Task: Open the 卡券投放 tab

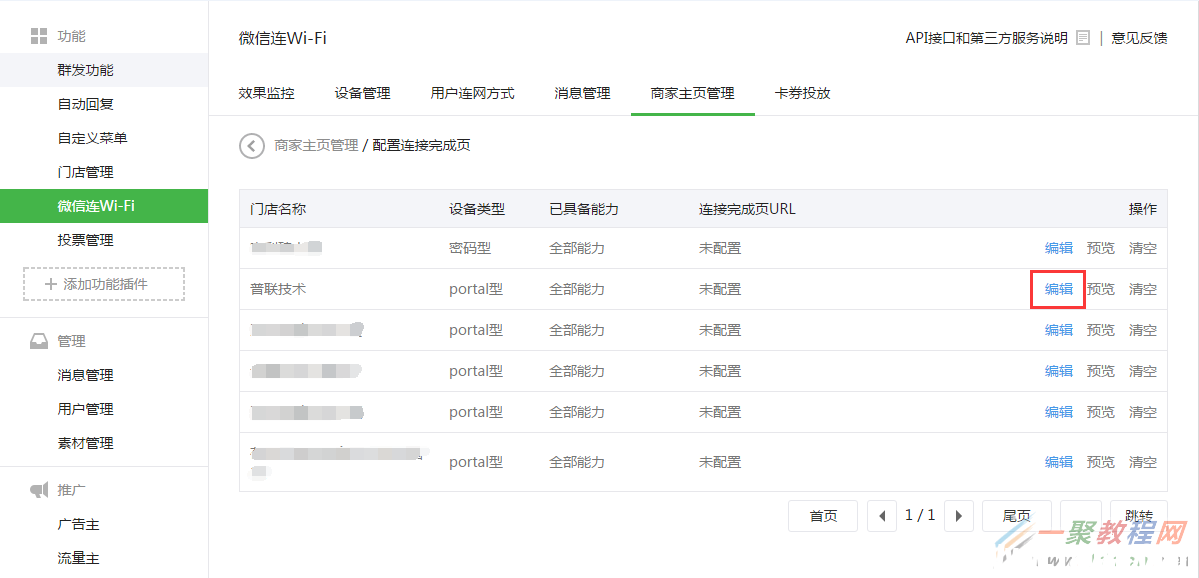Action: pos(802,93)
